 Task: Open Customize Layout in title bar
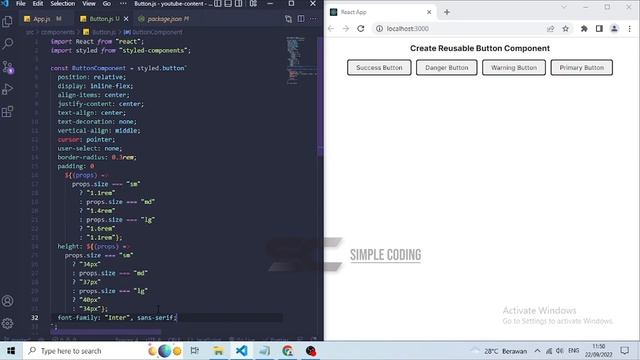point(253,4)
